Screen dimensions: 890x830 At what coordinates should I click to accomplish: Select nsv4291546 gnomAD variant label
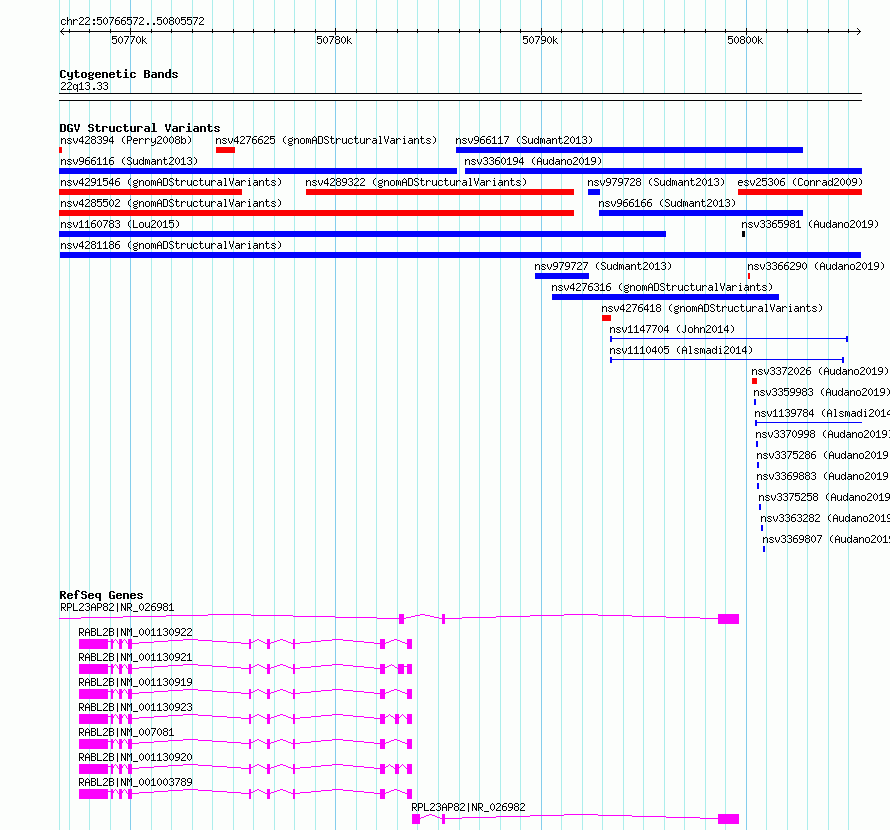coord(171,182)
